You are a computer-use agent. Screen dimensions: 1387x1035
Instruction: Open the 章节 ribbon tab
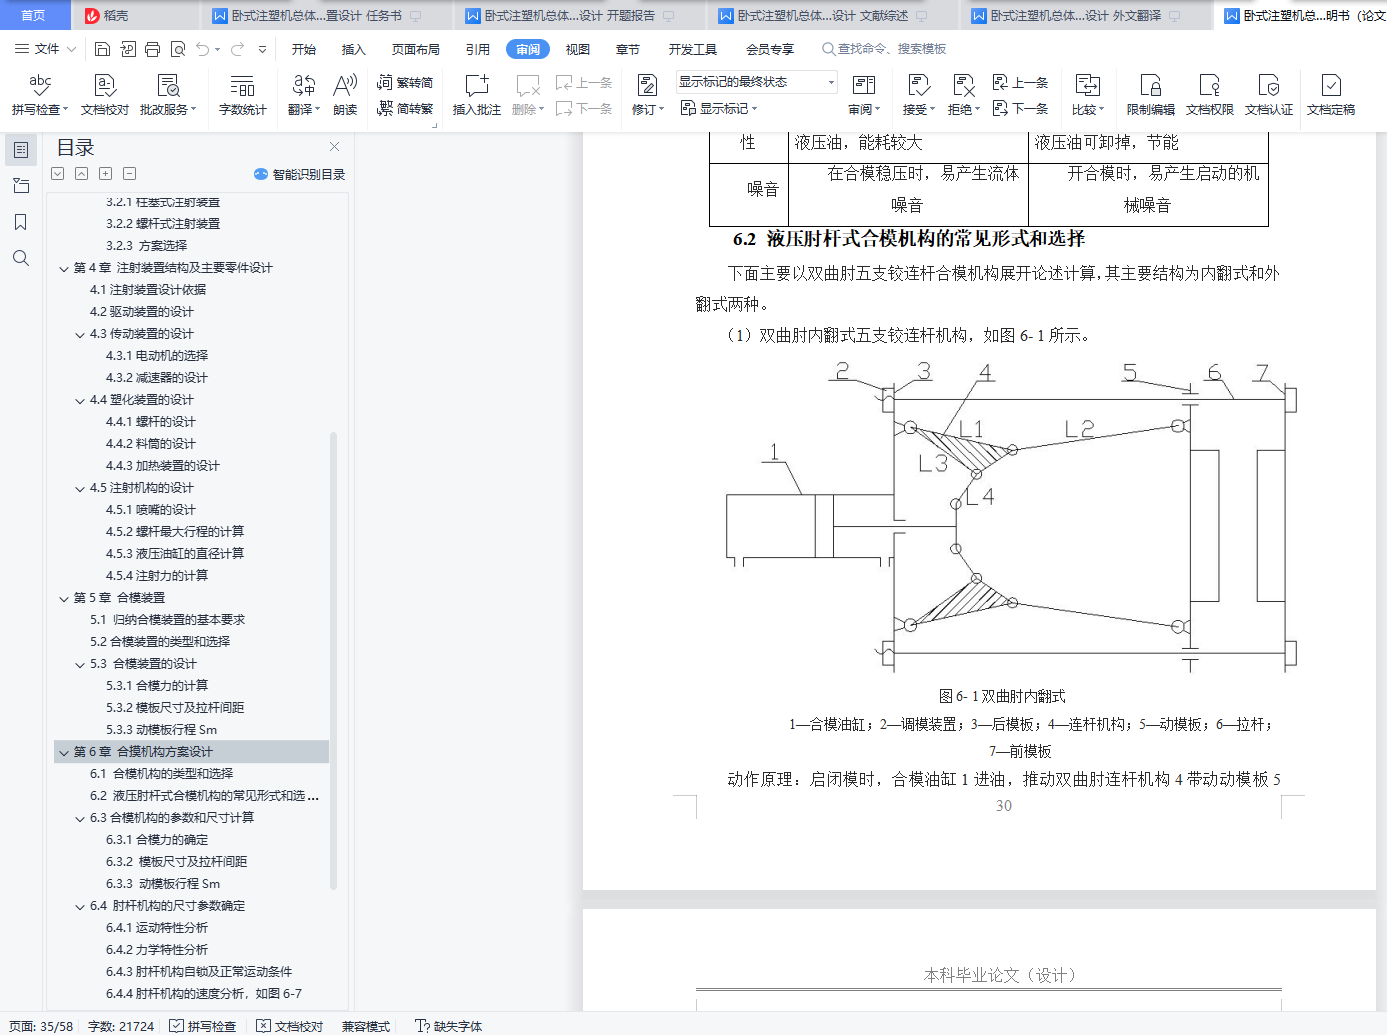coord(628,49)
